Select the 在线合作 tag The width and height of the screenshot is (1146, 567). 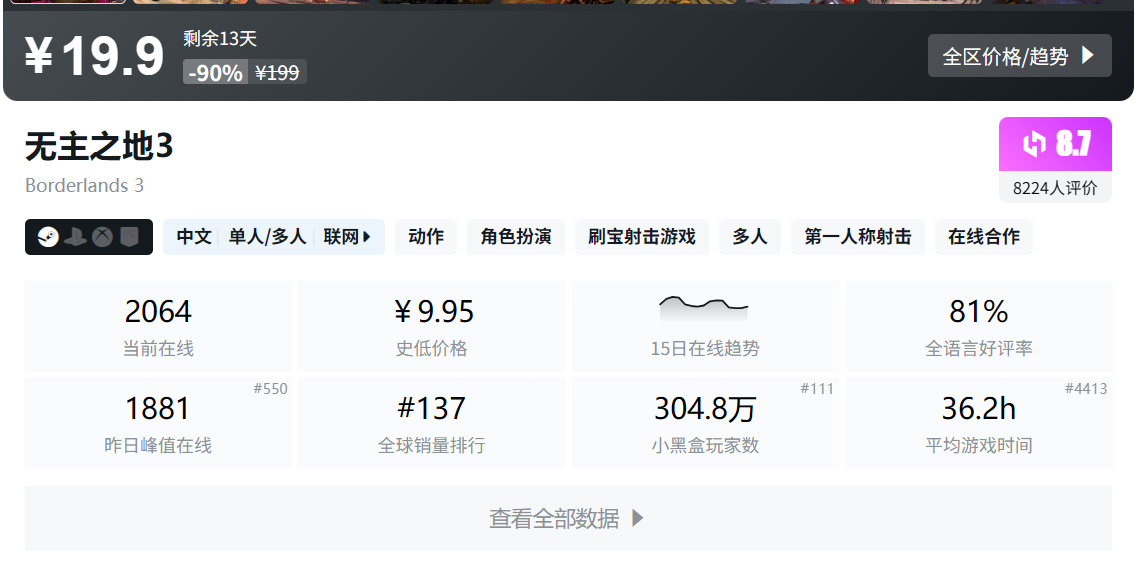pyautogui.click(x=984, y=237)
